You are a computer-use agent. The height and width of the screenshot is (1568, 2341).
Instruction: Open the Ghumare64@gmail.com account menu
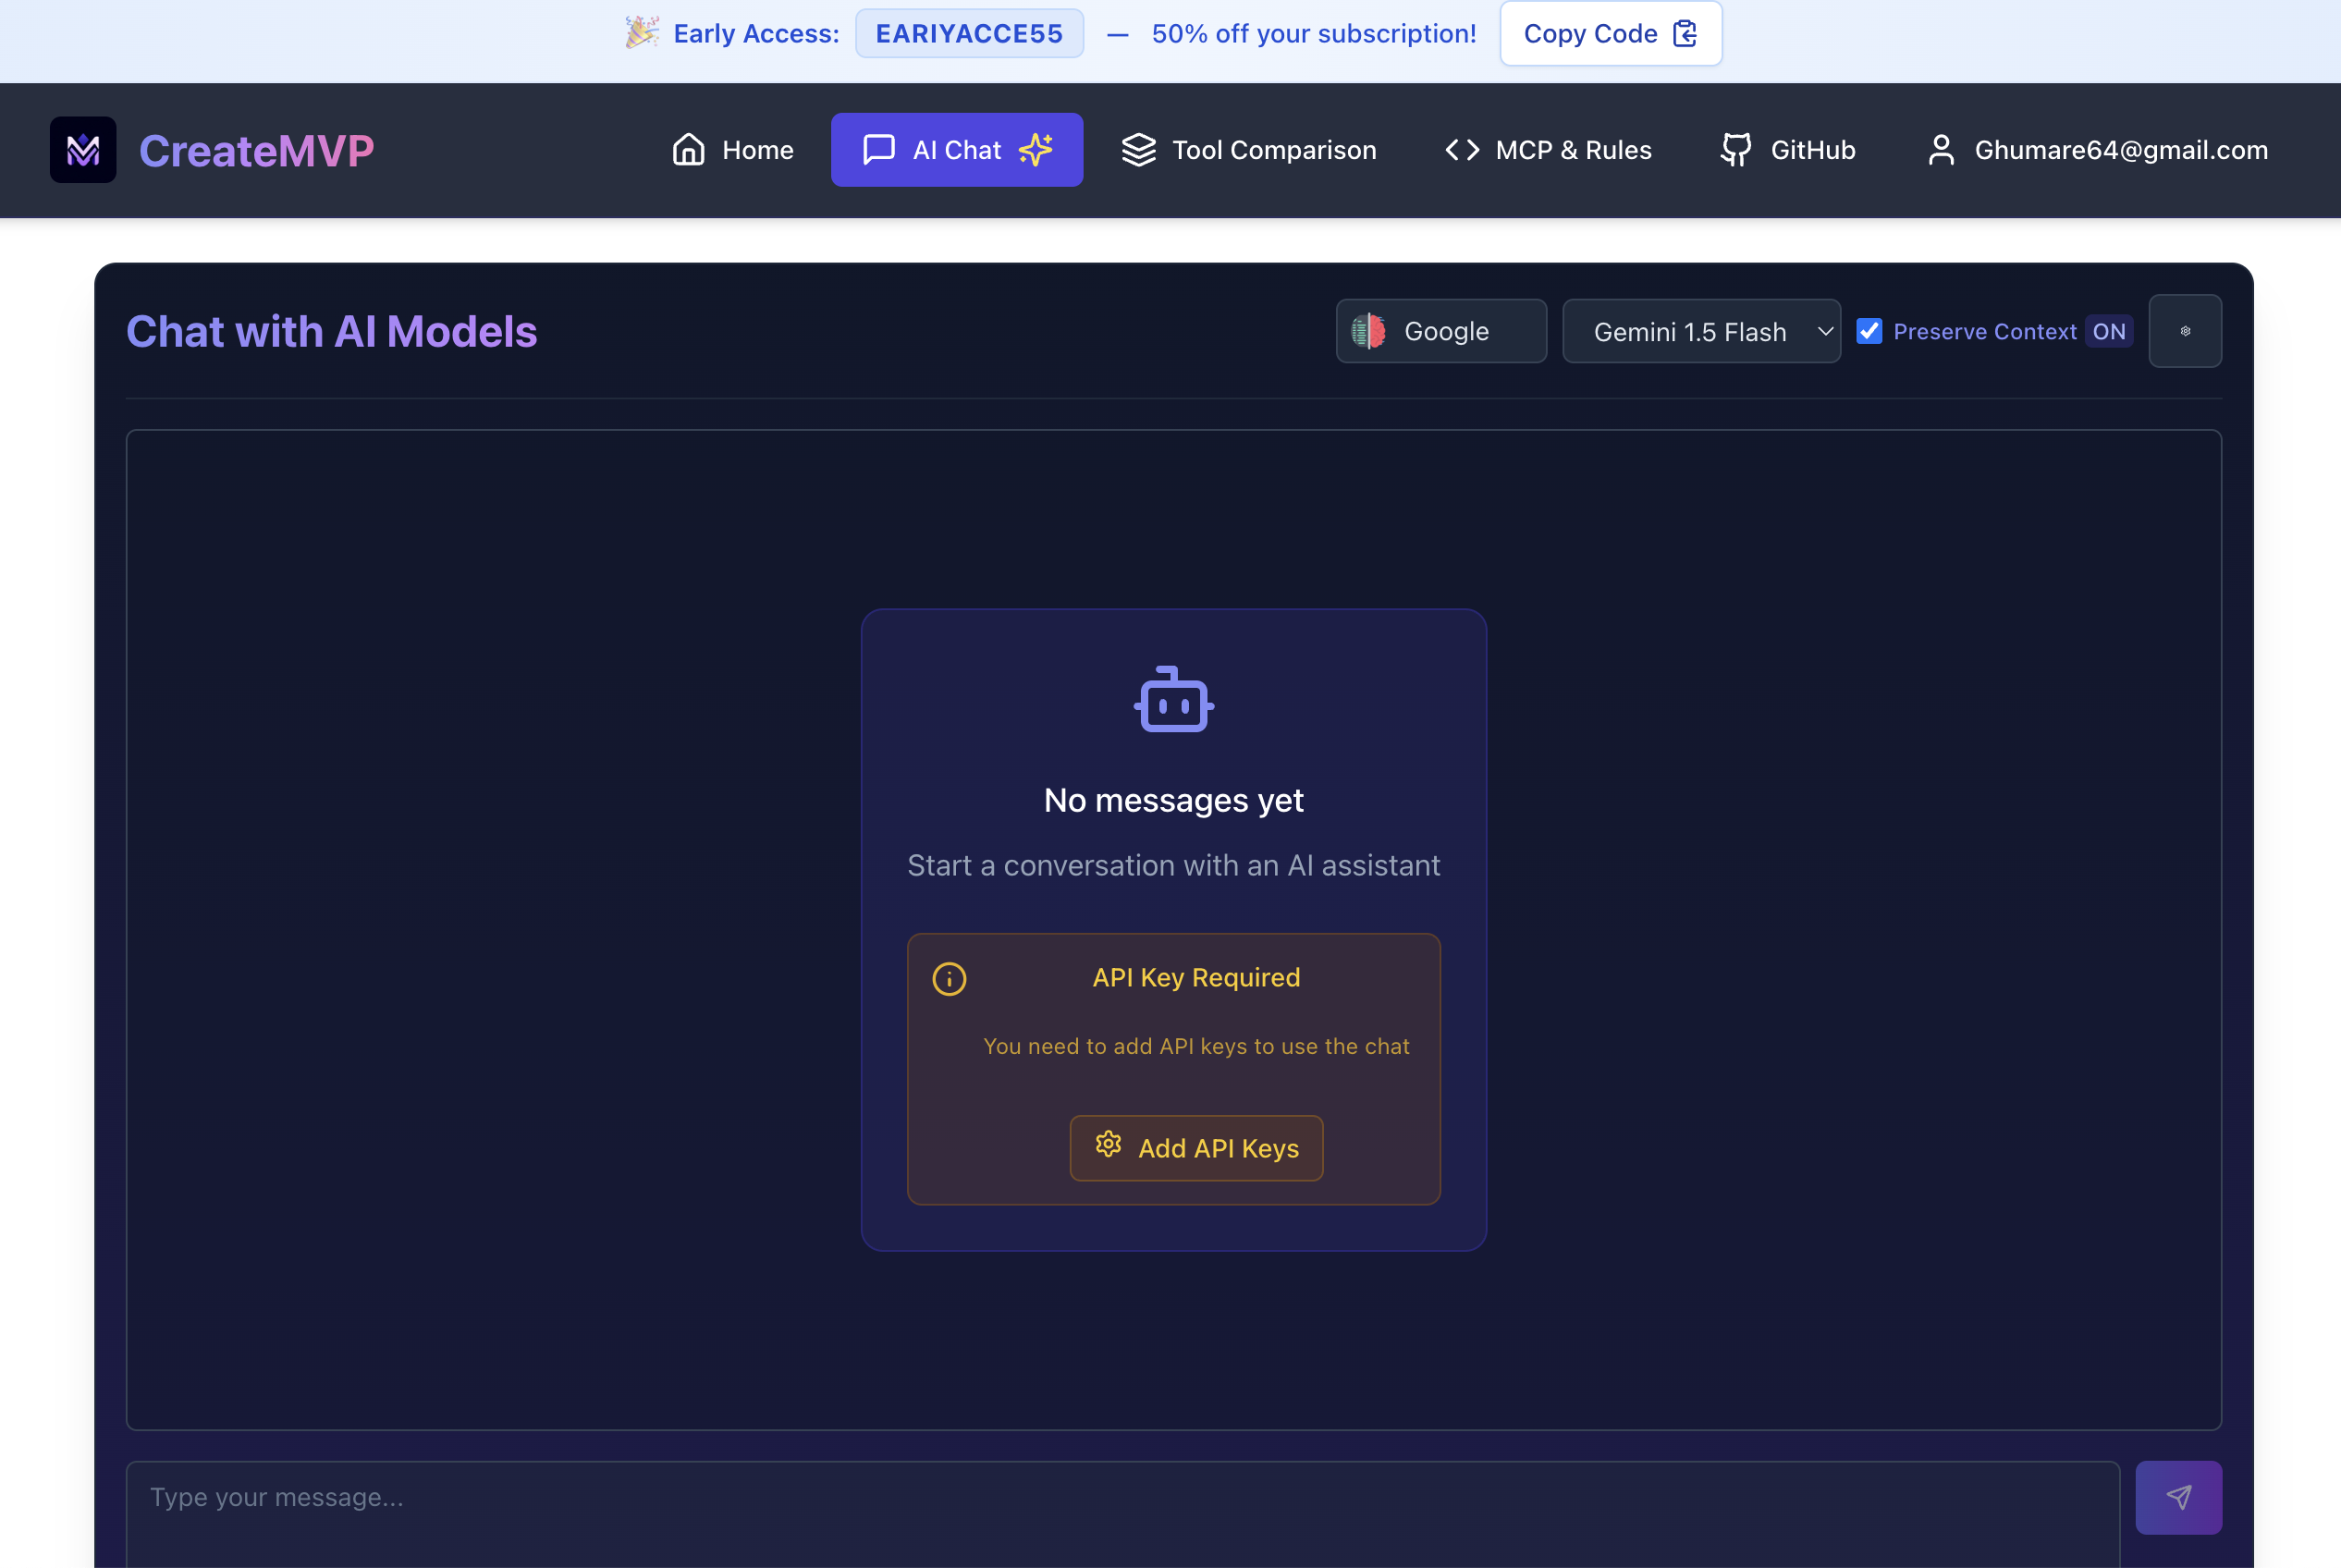coord(2097,150)
